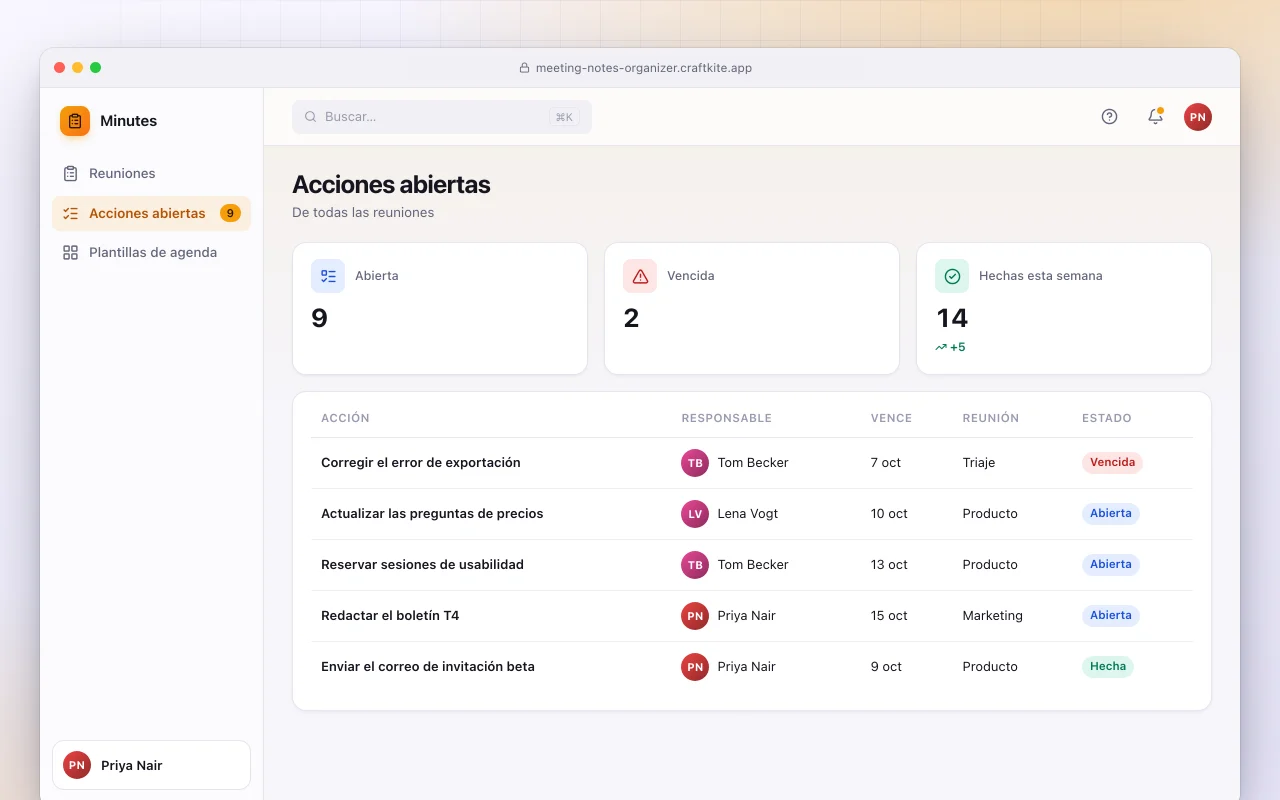The image size is (1280, 800).
Task: Open Plantillas de agenda in the sidebar
Action: [x=151, y=253]
